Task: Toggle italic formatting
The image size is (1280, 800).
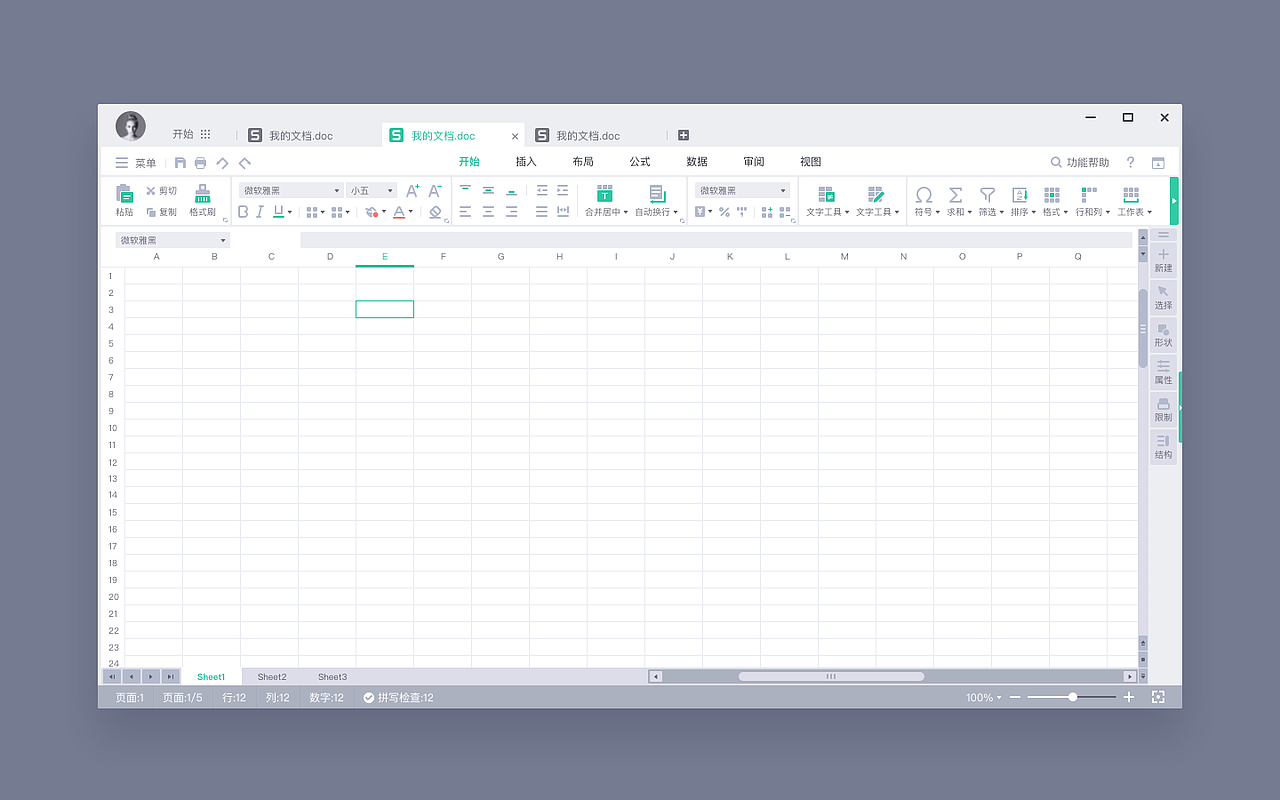Action: (x=260, y=212)
